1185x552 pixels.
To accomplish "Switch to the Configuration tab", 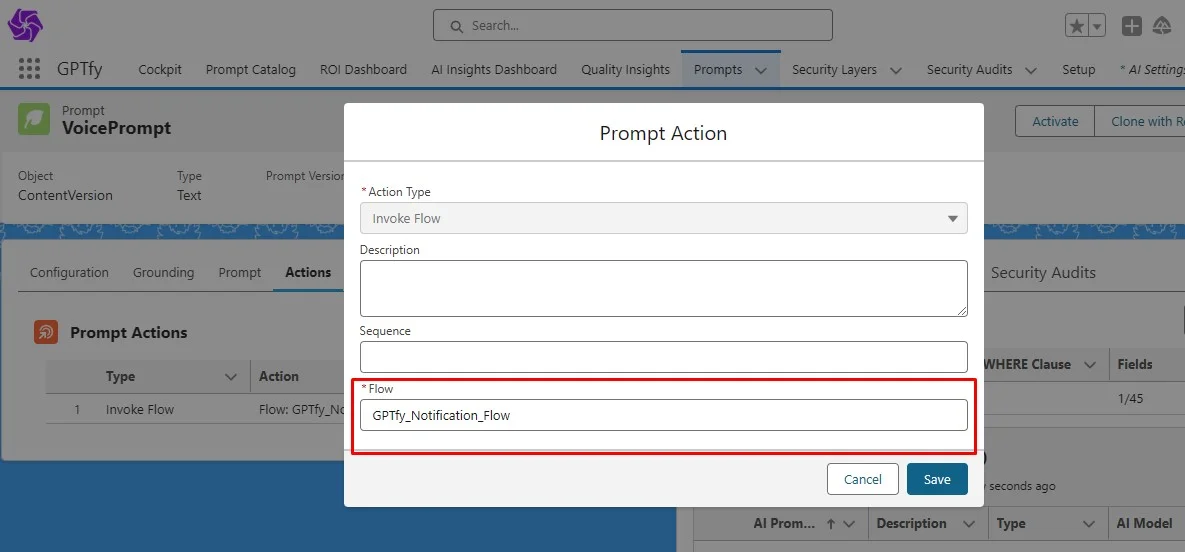I will click(70, 272).
